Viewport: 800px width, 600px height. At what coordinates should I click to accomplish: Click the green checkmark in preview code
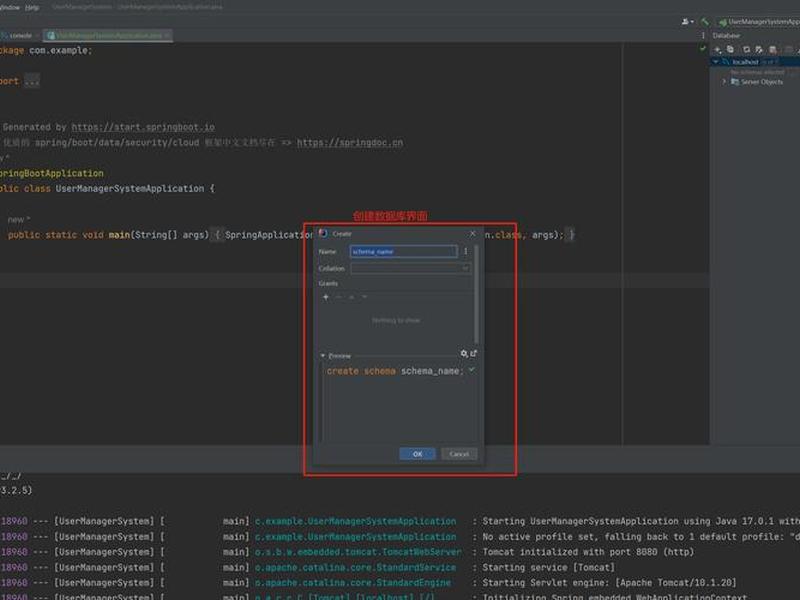point(472,370)
